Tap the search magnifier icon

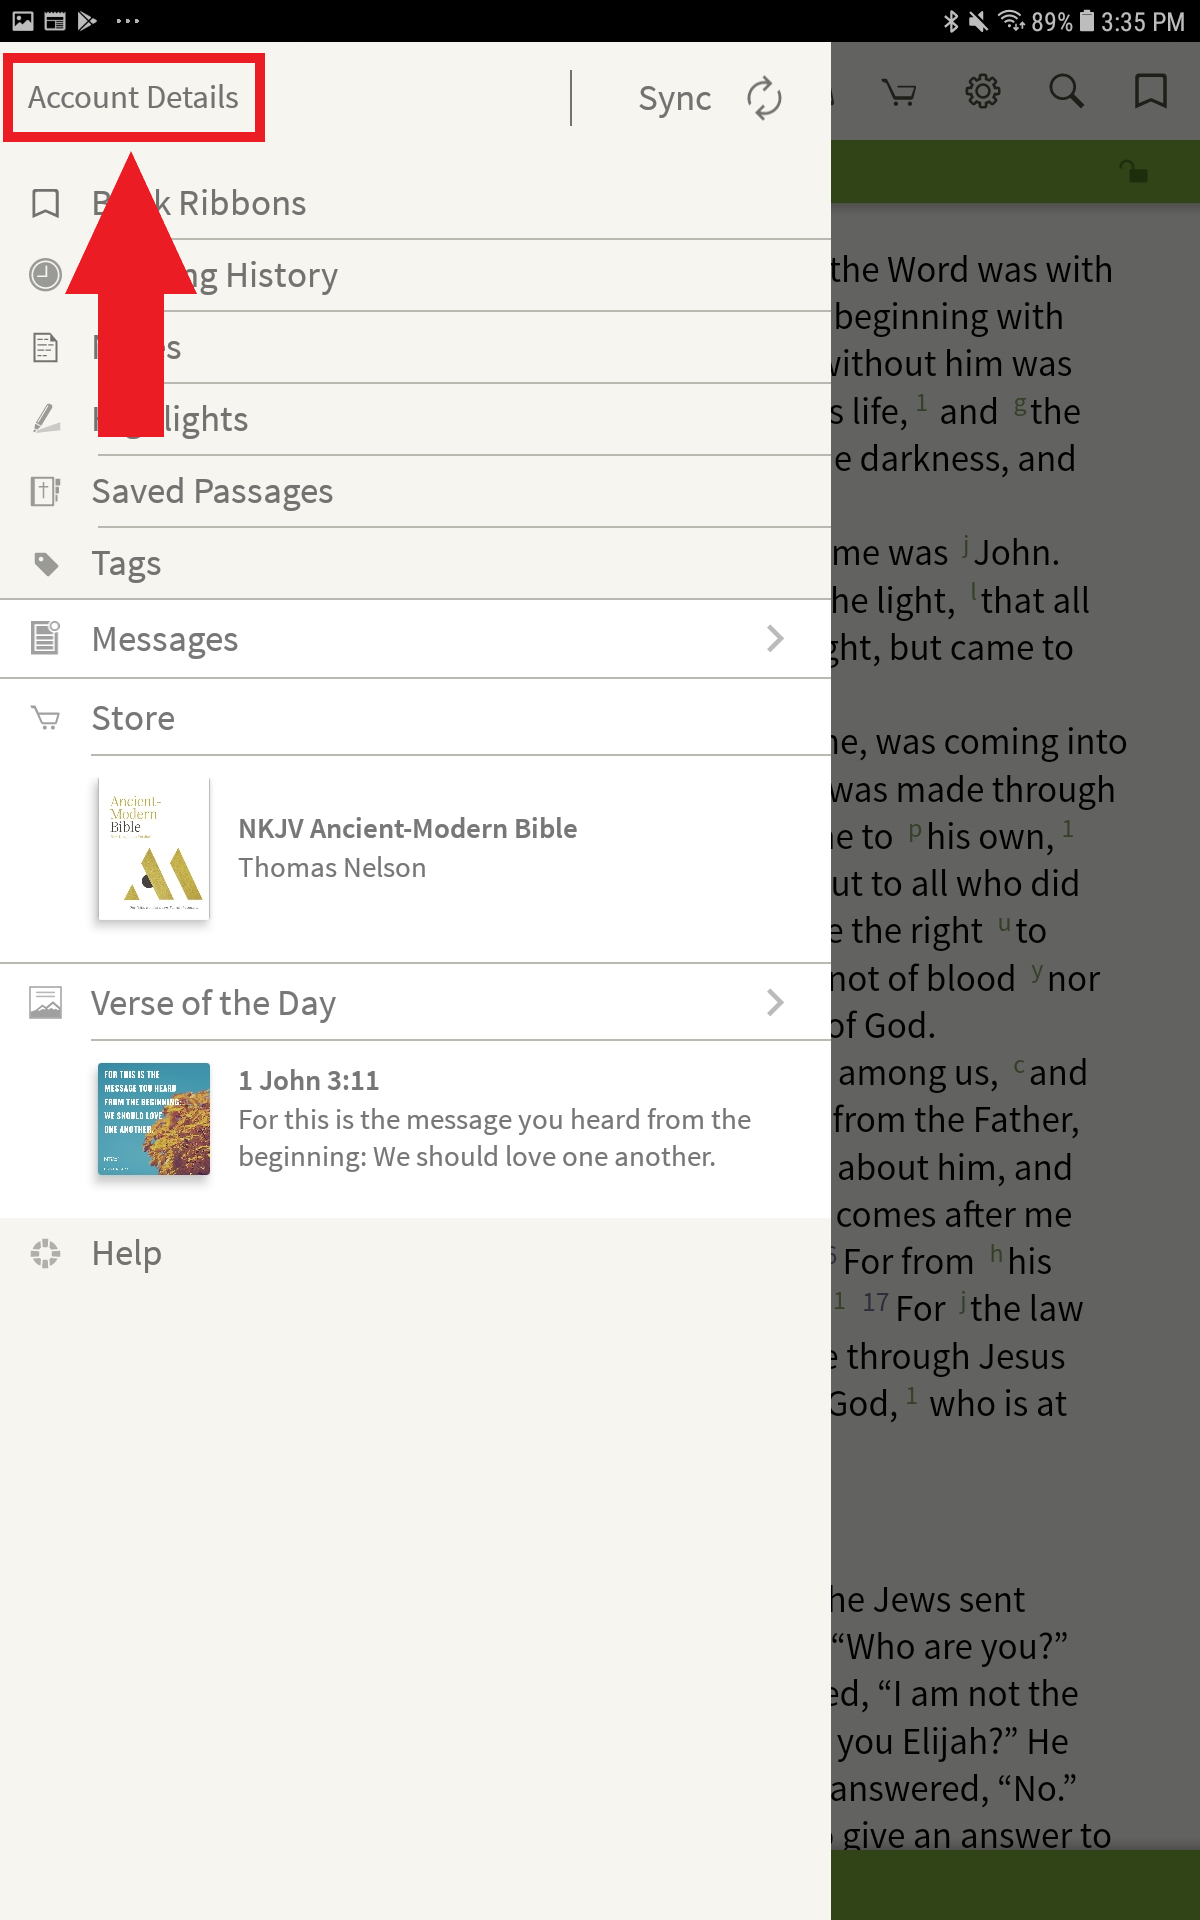(x=1066, y=91)
